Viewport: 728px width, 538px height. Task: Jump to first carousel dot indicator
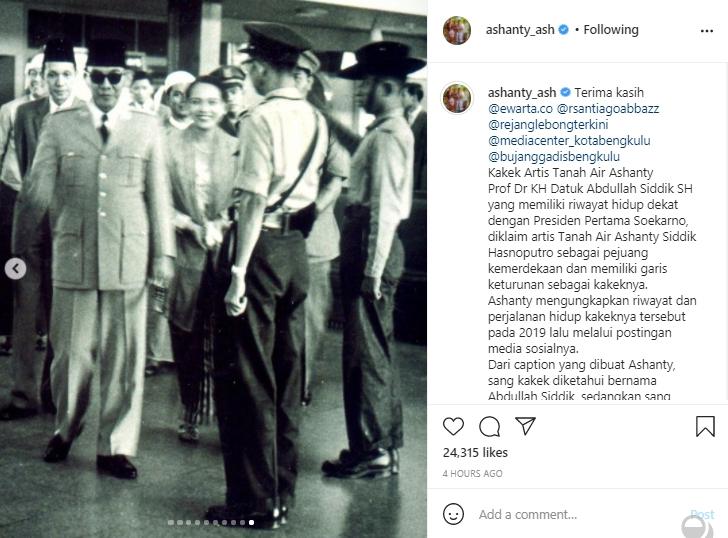tap(171, 523)
